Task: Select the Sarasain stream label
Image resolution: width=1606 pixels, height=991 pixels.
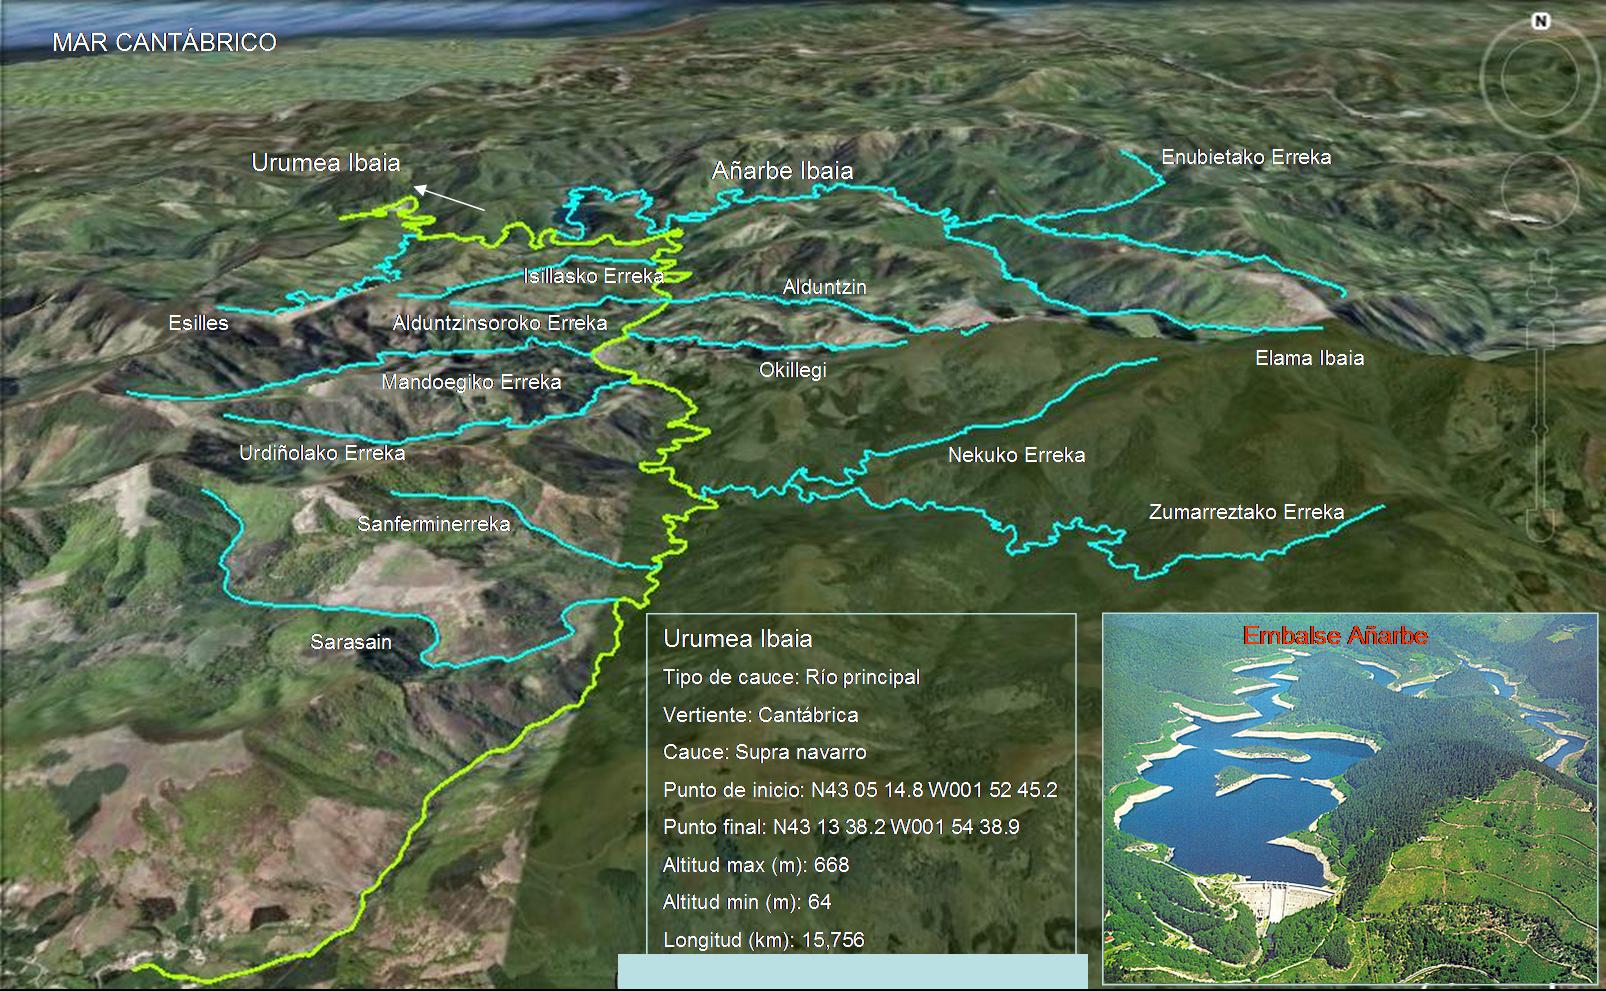Action: [350, 642]
